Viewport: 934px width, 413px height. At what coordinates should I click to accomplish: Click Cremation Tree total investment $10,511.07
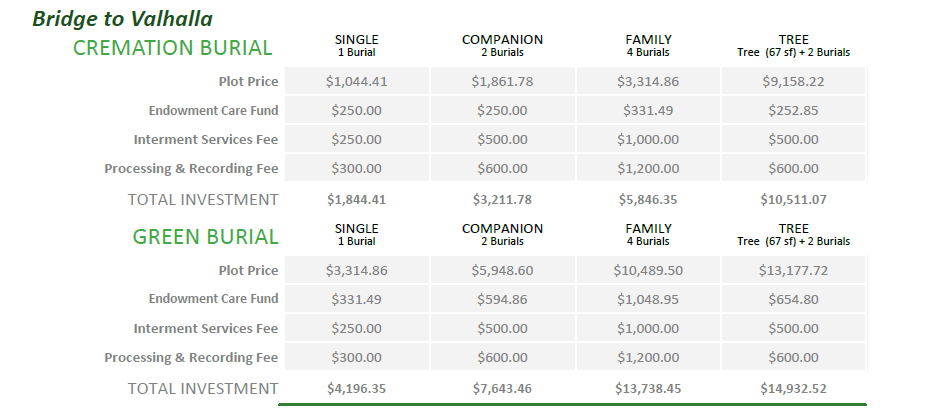794,199
